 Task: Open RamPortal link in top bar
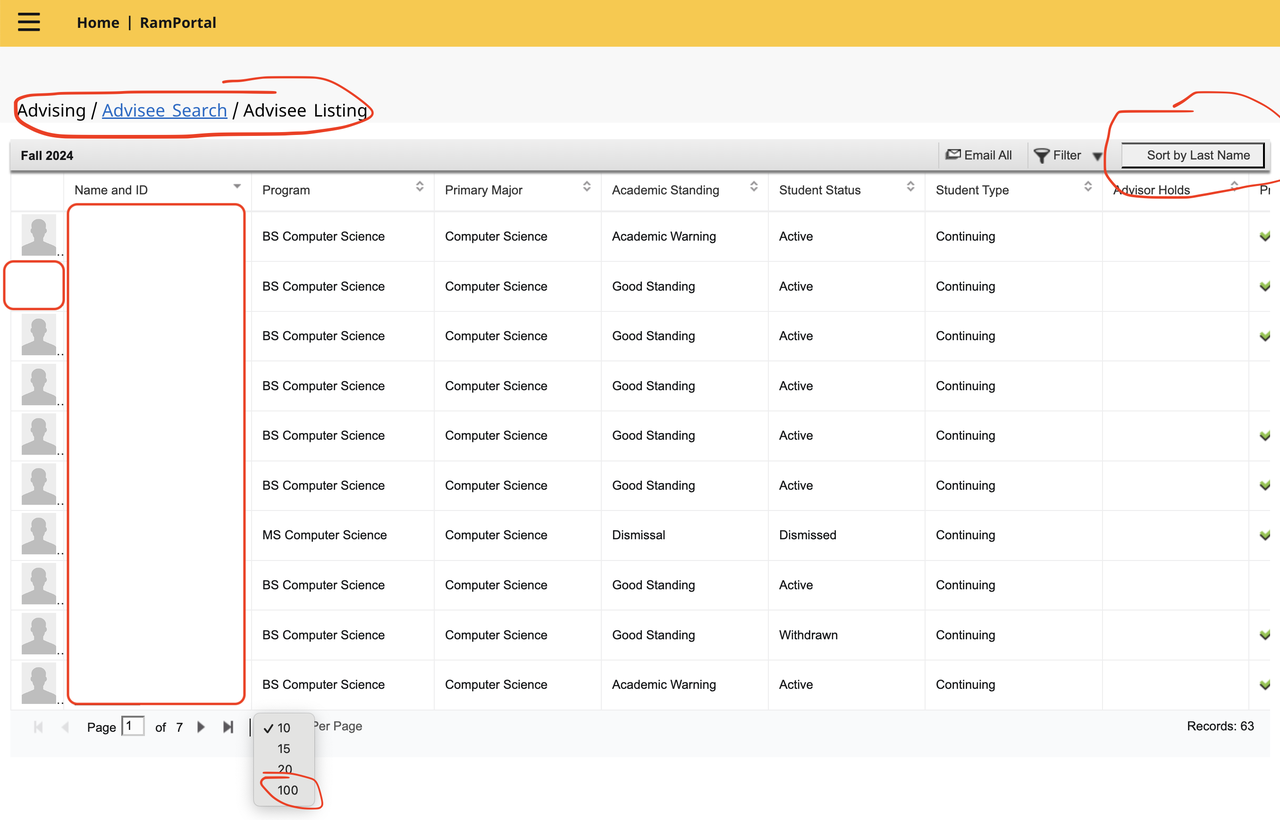pyautogui.click(x=178, y=22)
